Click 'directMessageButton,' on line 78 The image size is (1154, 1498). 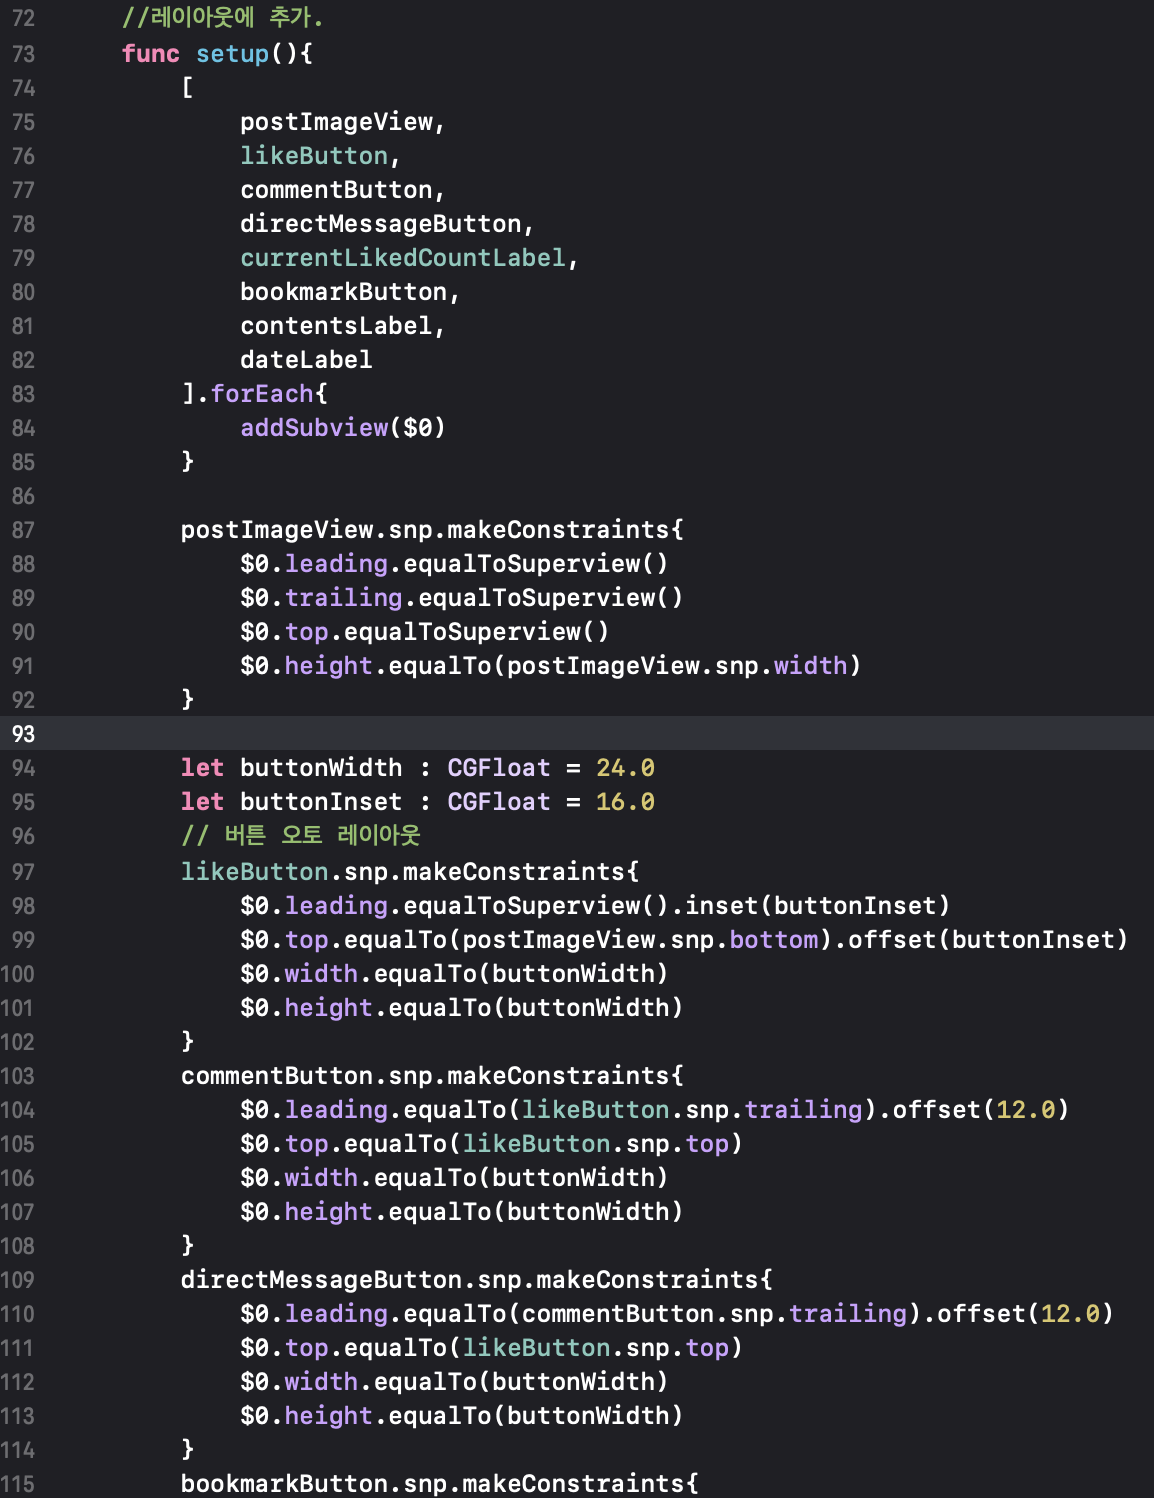(x=387, y=224)
